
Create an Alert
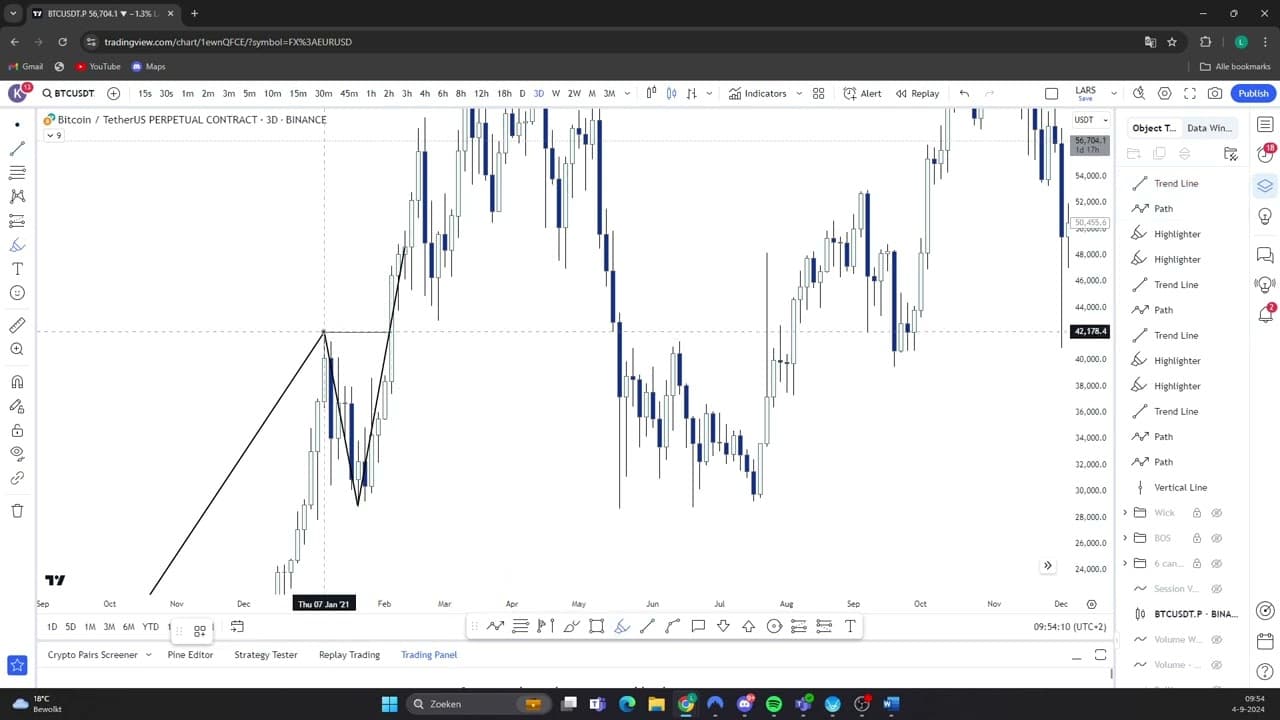(x=862, y=93)
